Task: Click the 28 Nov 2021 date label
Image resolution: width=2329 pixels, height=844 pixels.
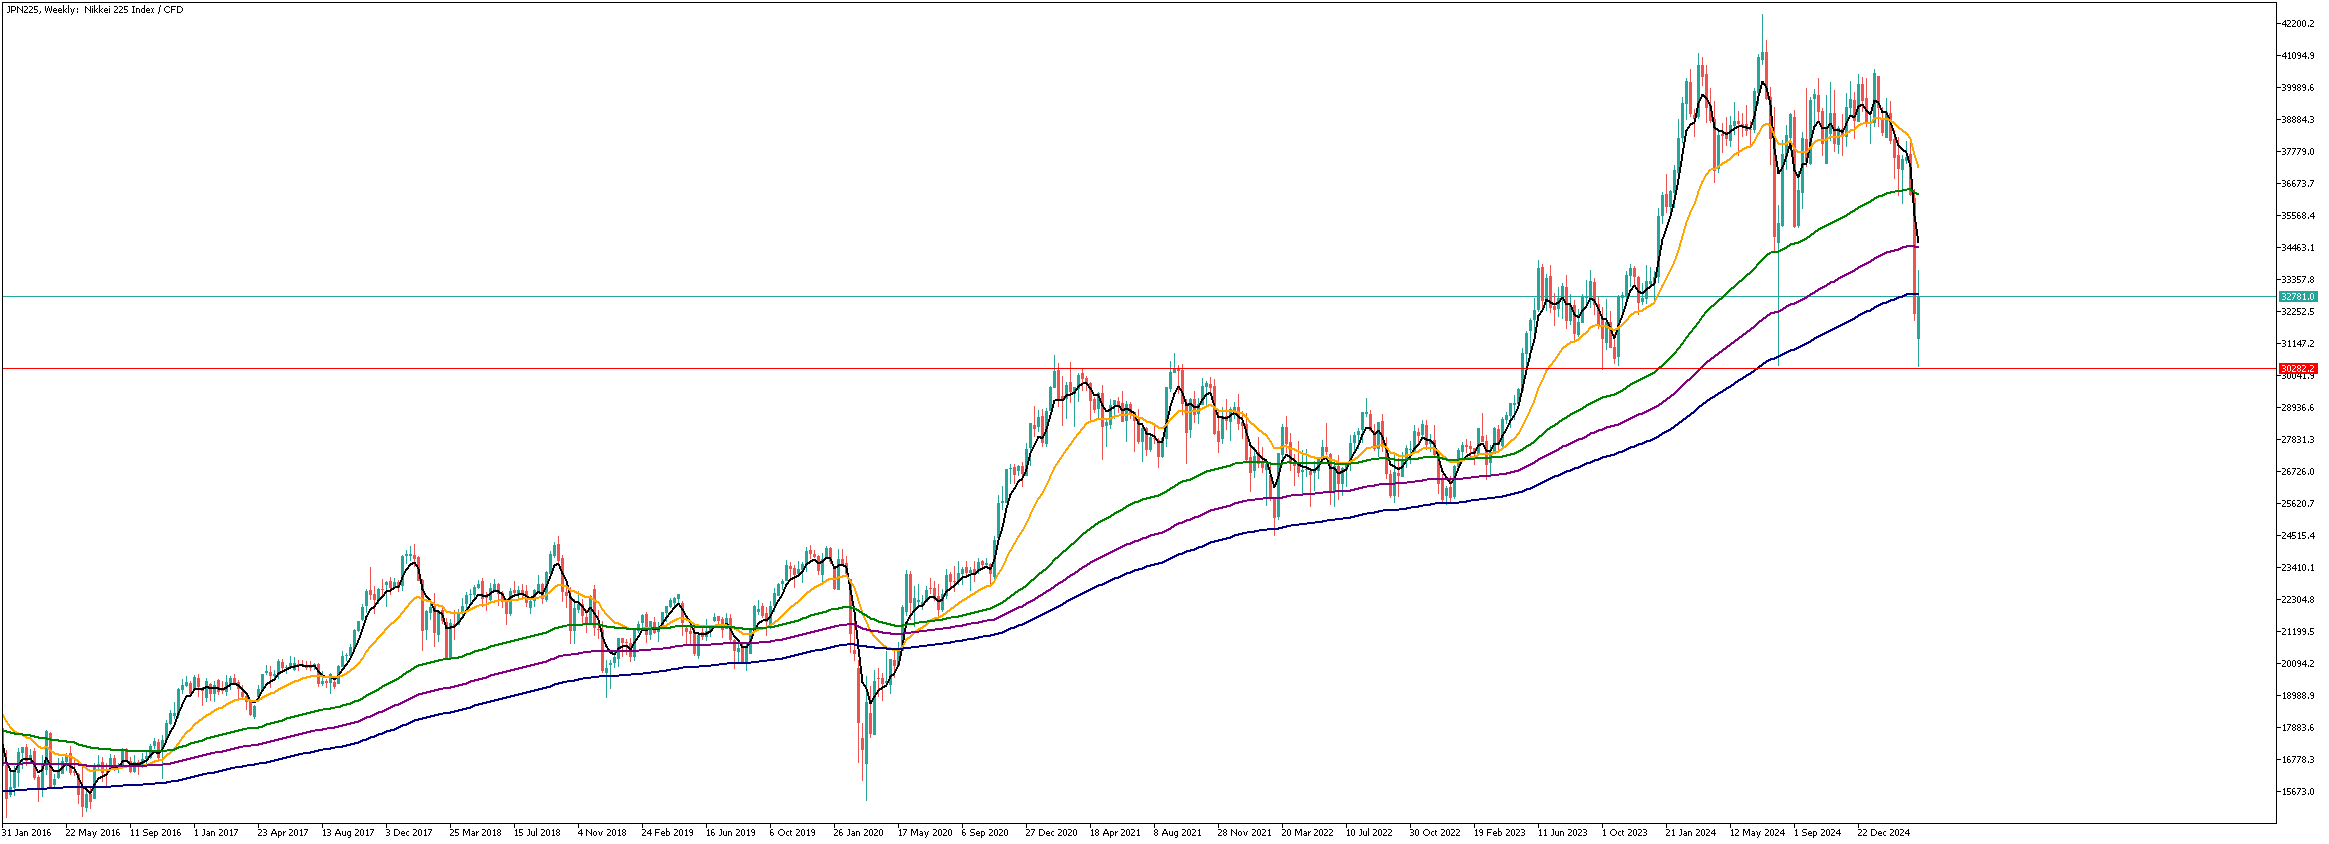Action: (x=1244, y=833)
